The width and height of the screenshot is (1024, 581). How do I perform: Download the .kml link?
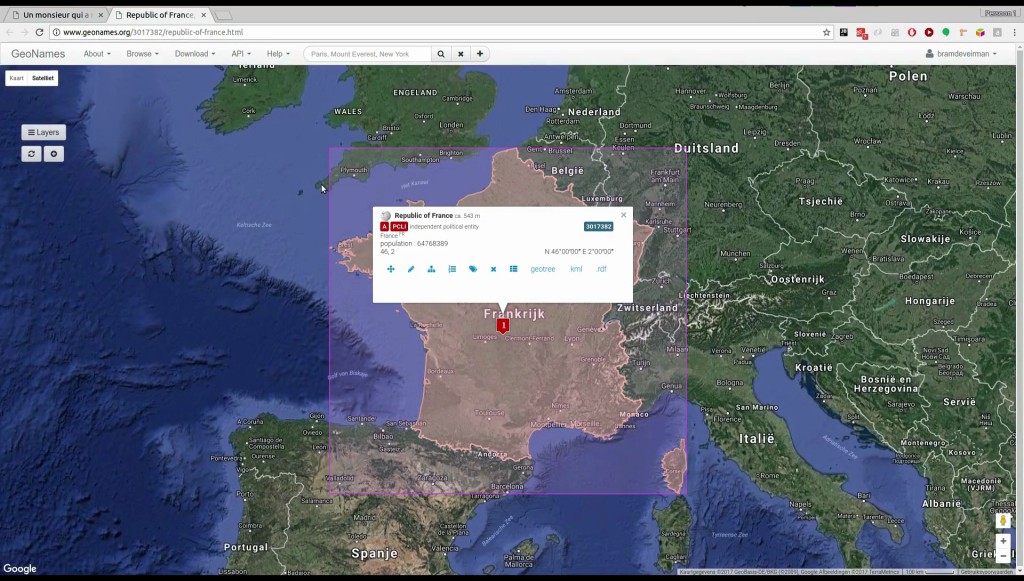575,269
